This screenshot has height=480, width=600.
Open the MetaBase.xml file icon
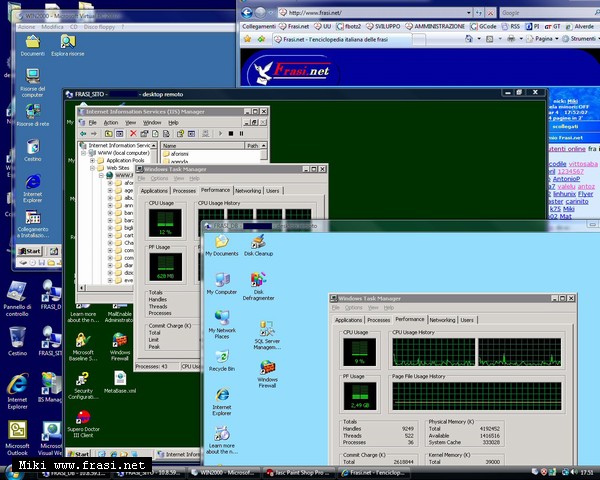point(120,380)
